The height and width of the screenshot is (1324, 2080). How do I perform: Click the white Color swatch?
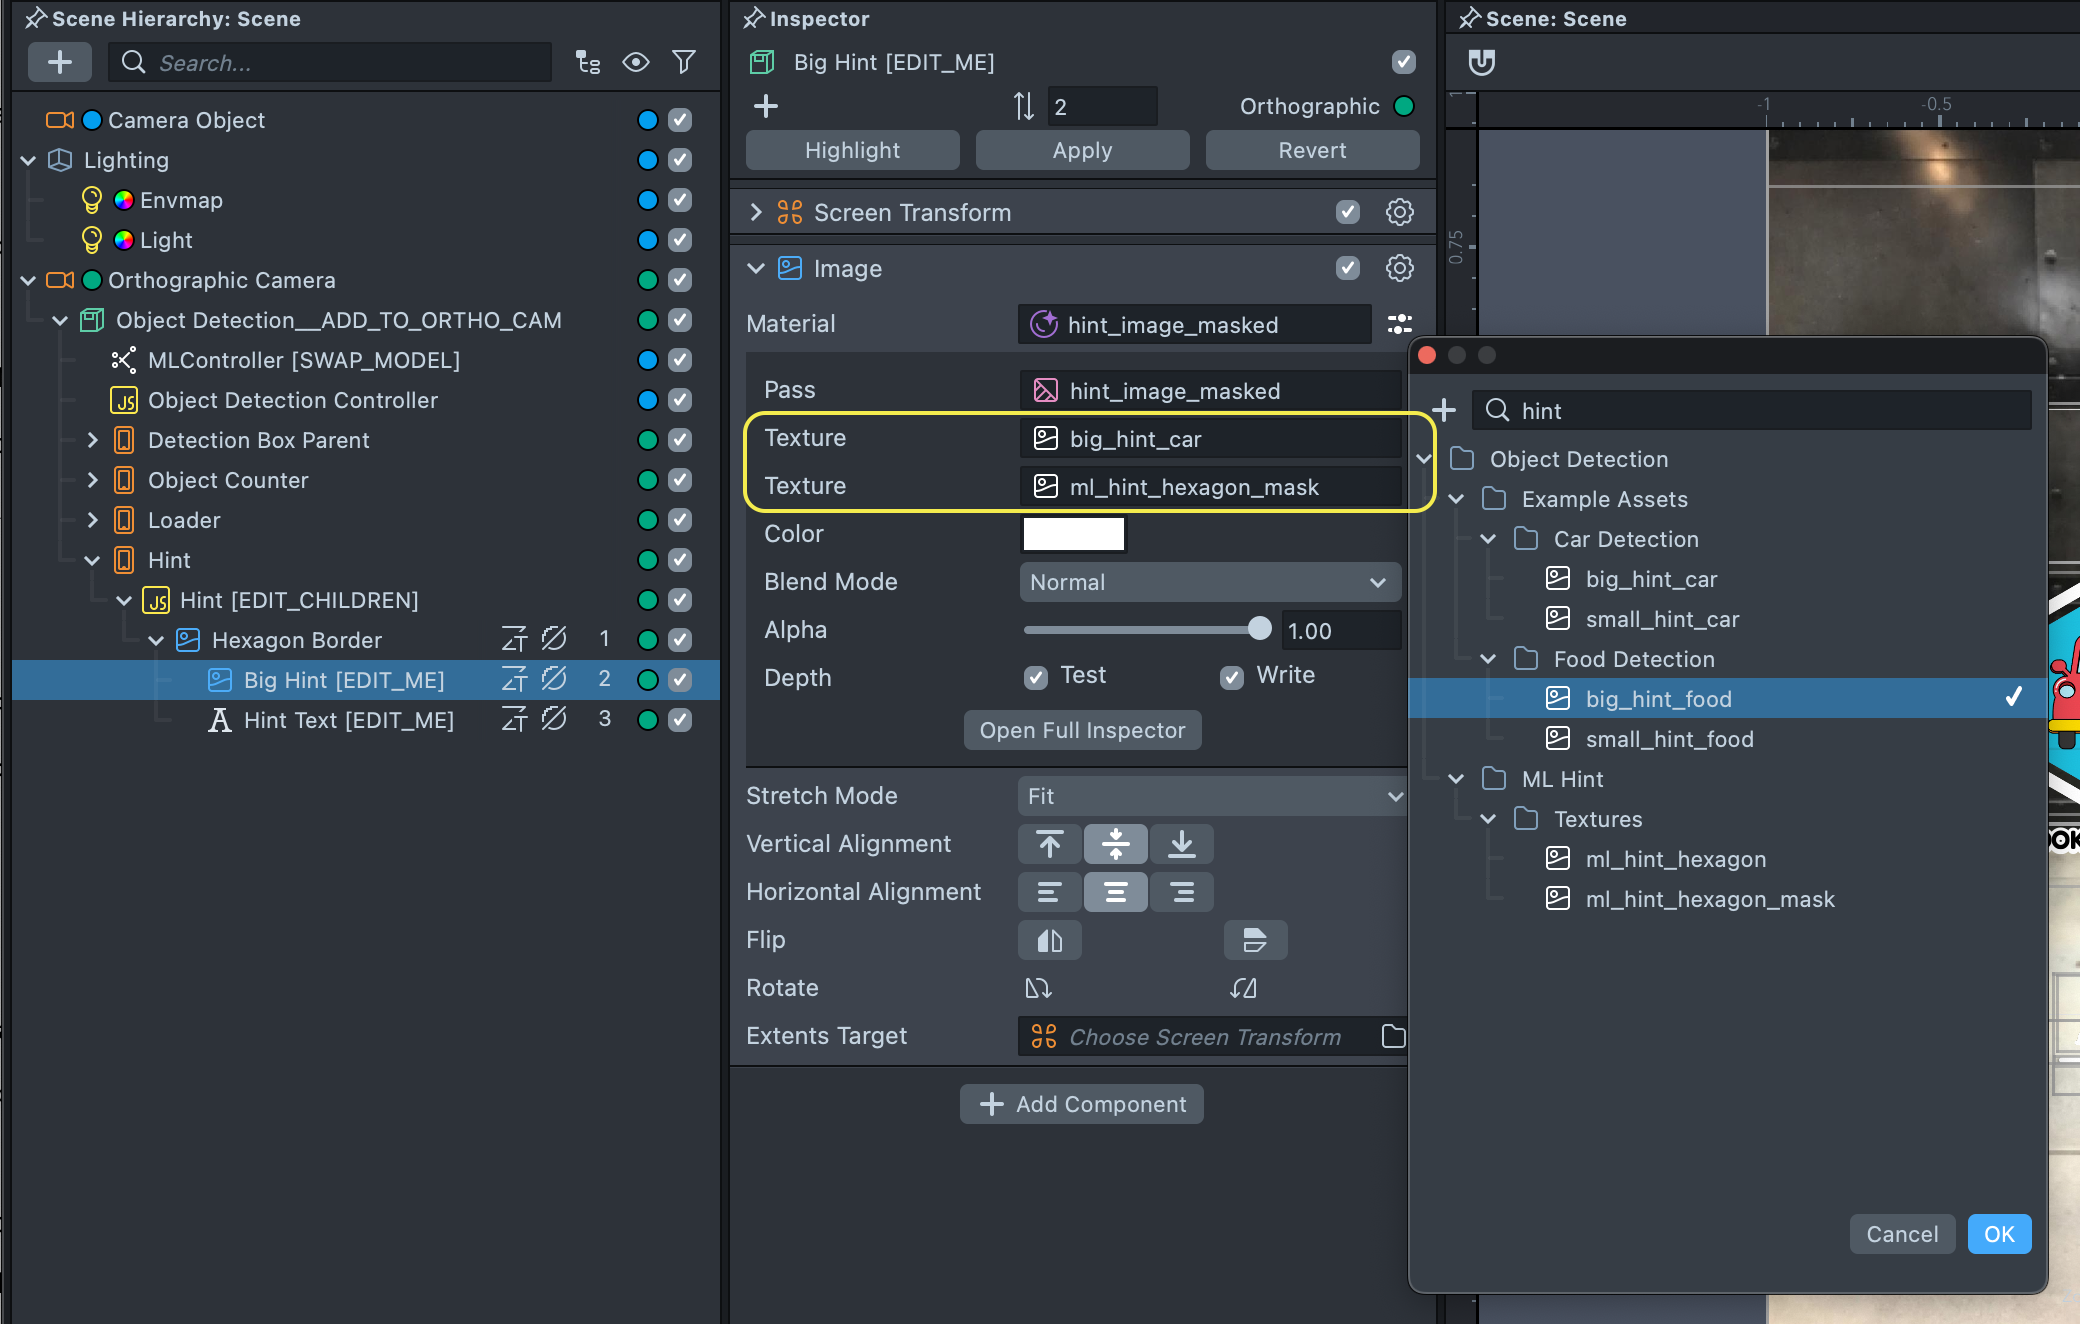pos(1073,534)
